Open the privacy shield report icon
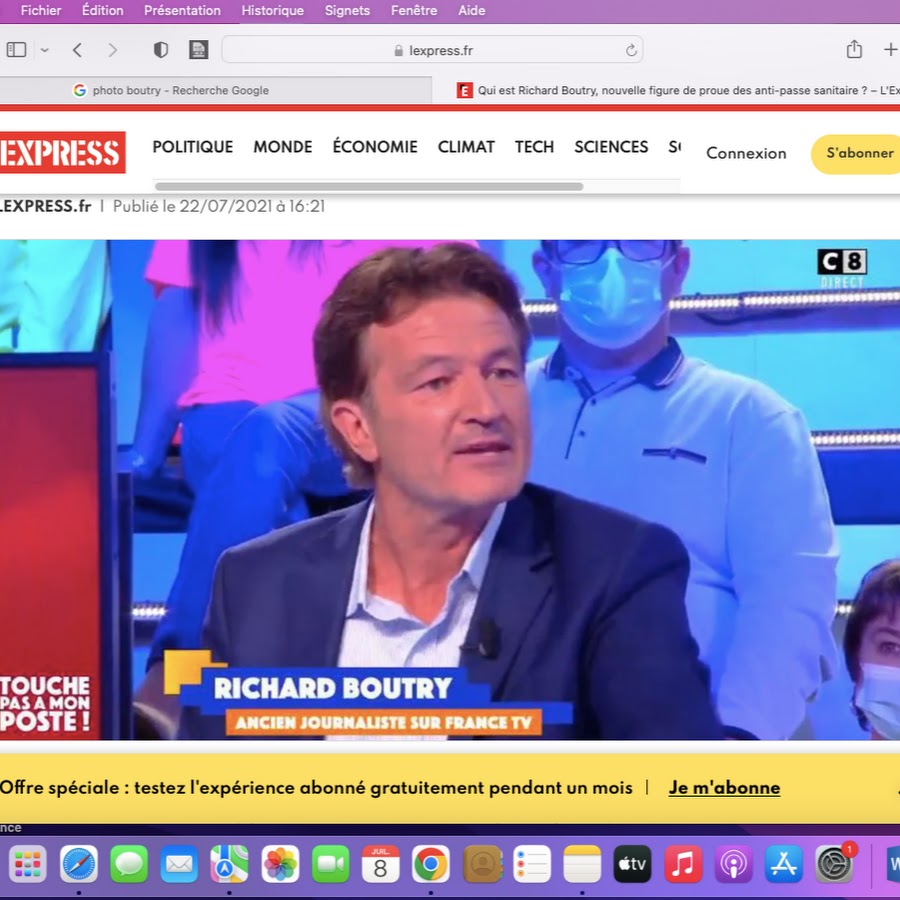 [161, 50]
